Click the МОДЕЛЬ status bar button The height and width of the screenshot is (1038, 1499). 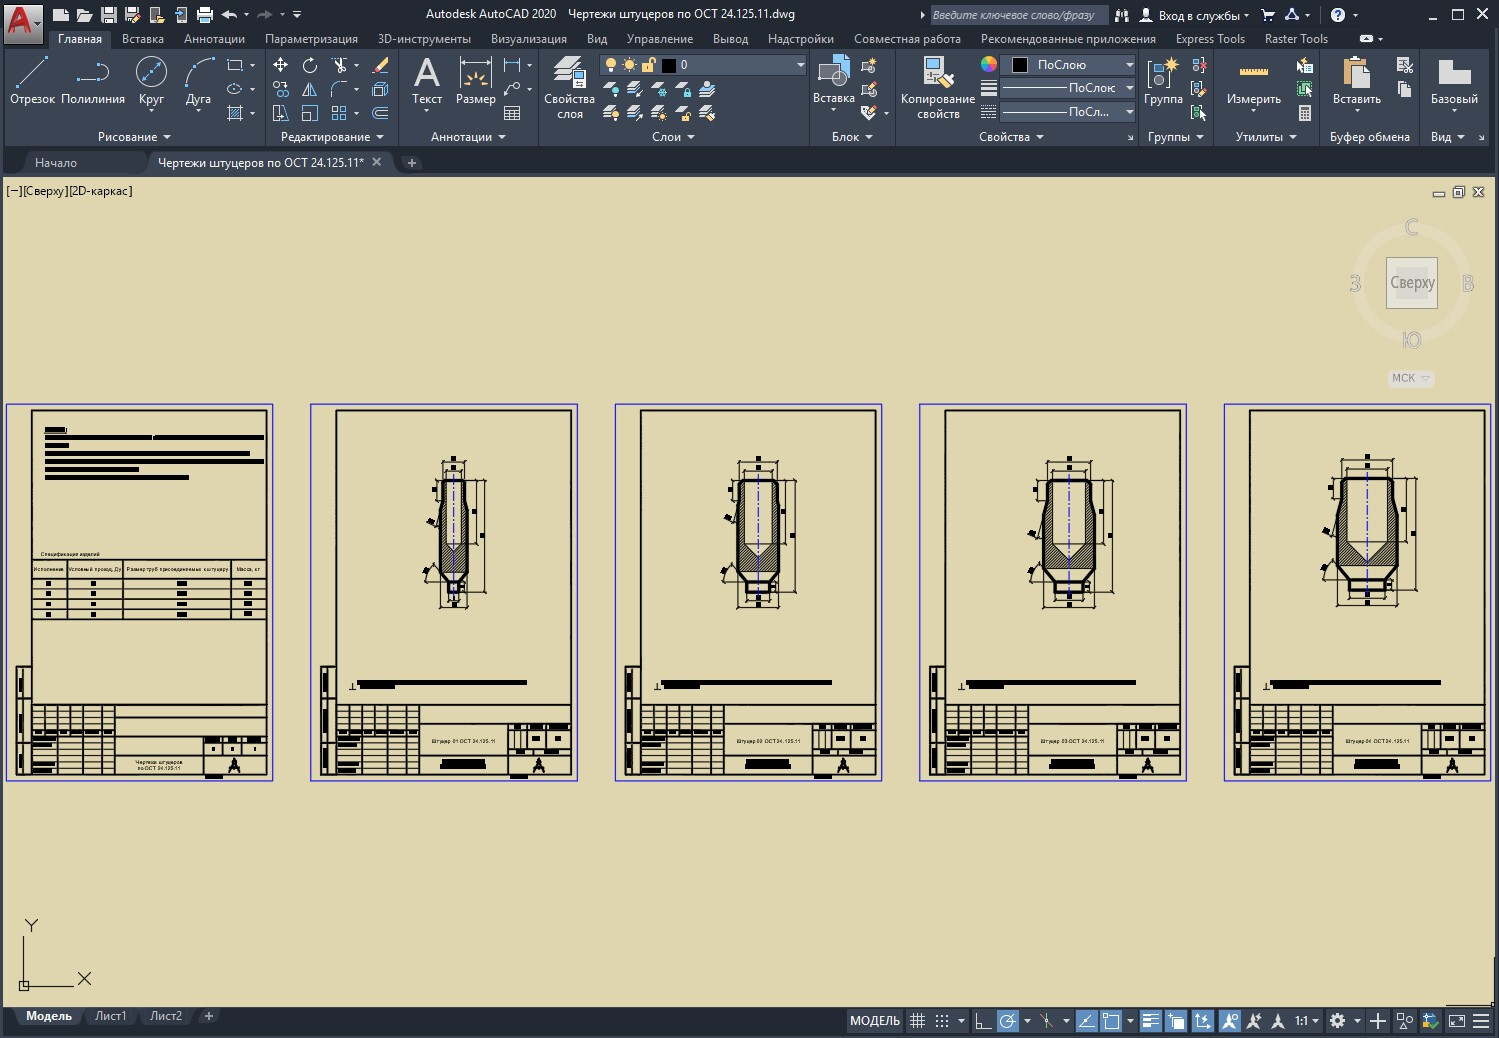(874, 1021)
